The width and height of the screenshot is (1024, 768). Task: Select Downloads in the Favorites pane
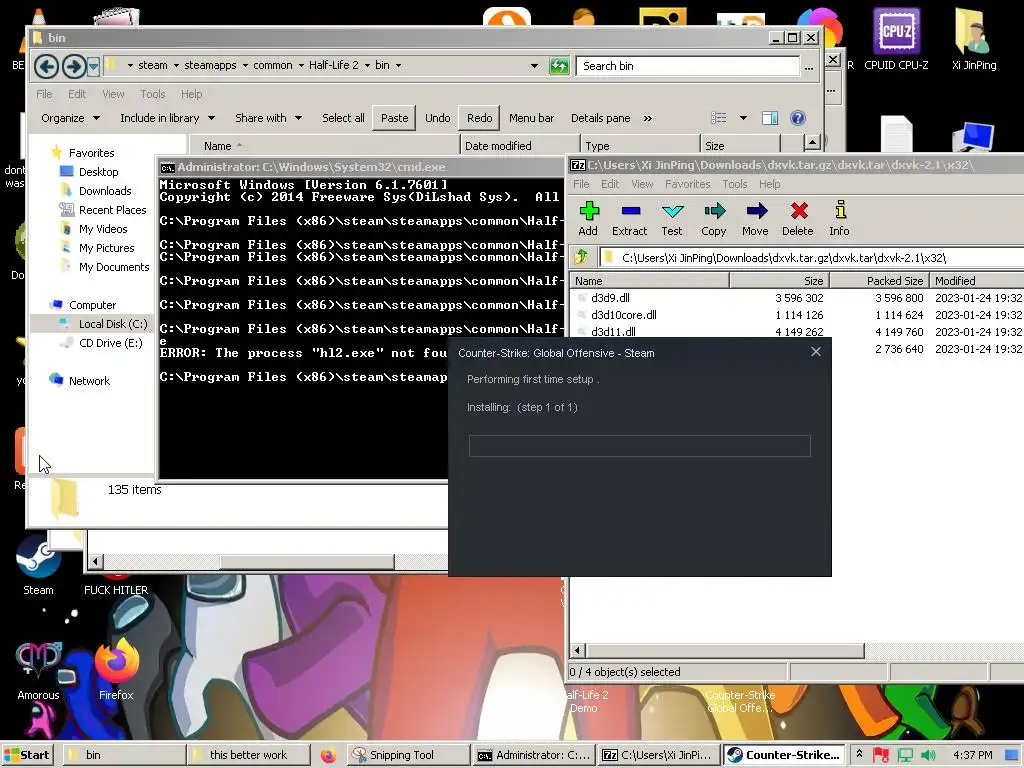click(x=104, y=191)
